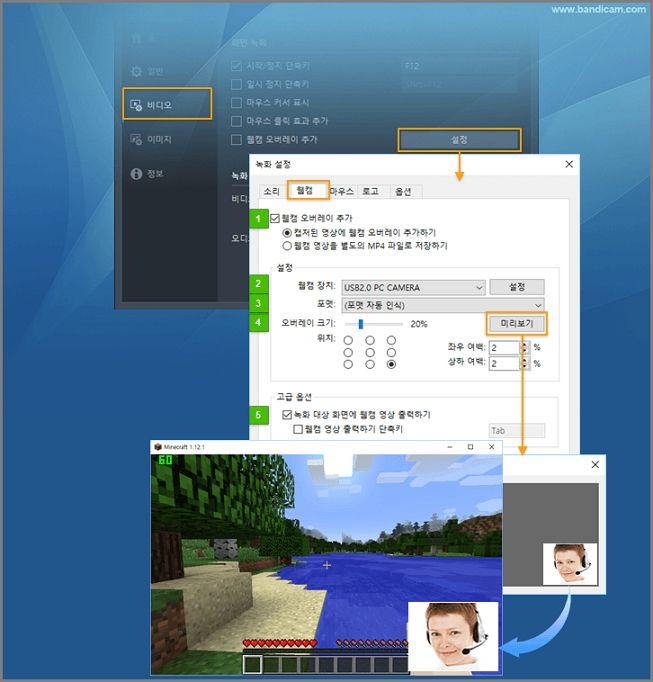
Task: Switch to the 소리 tab
Action: 271,191
